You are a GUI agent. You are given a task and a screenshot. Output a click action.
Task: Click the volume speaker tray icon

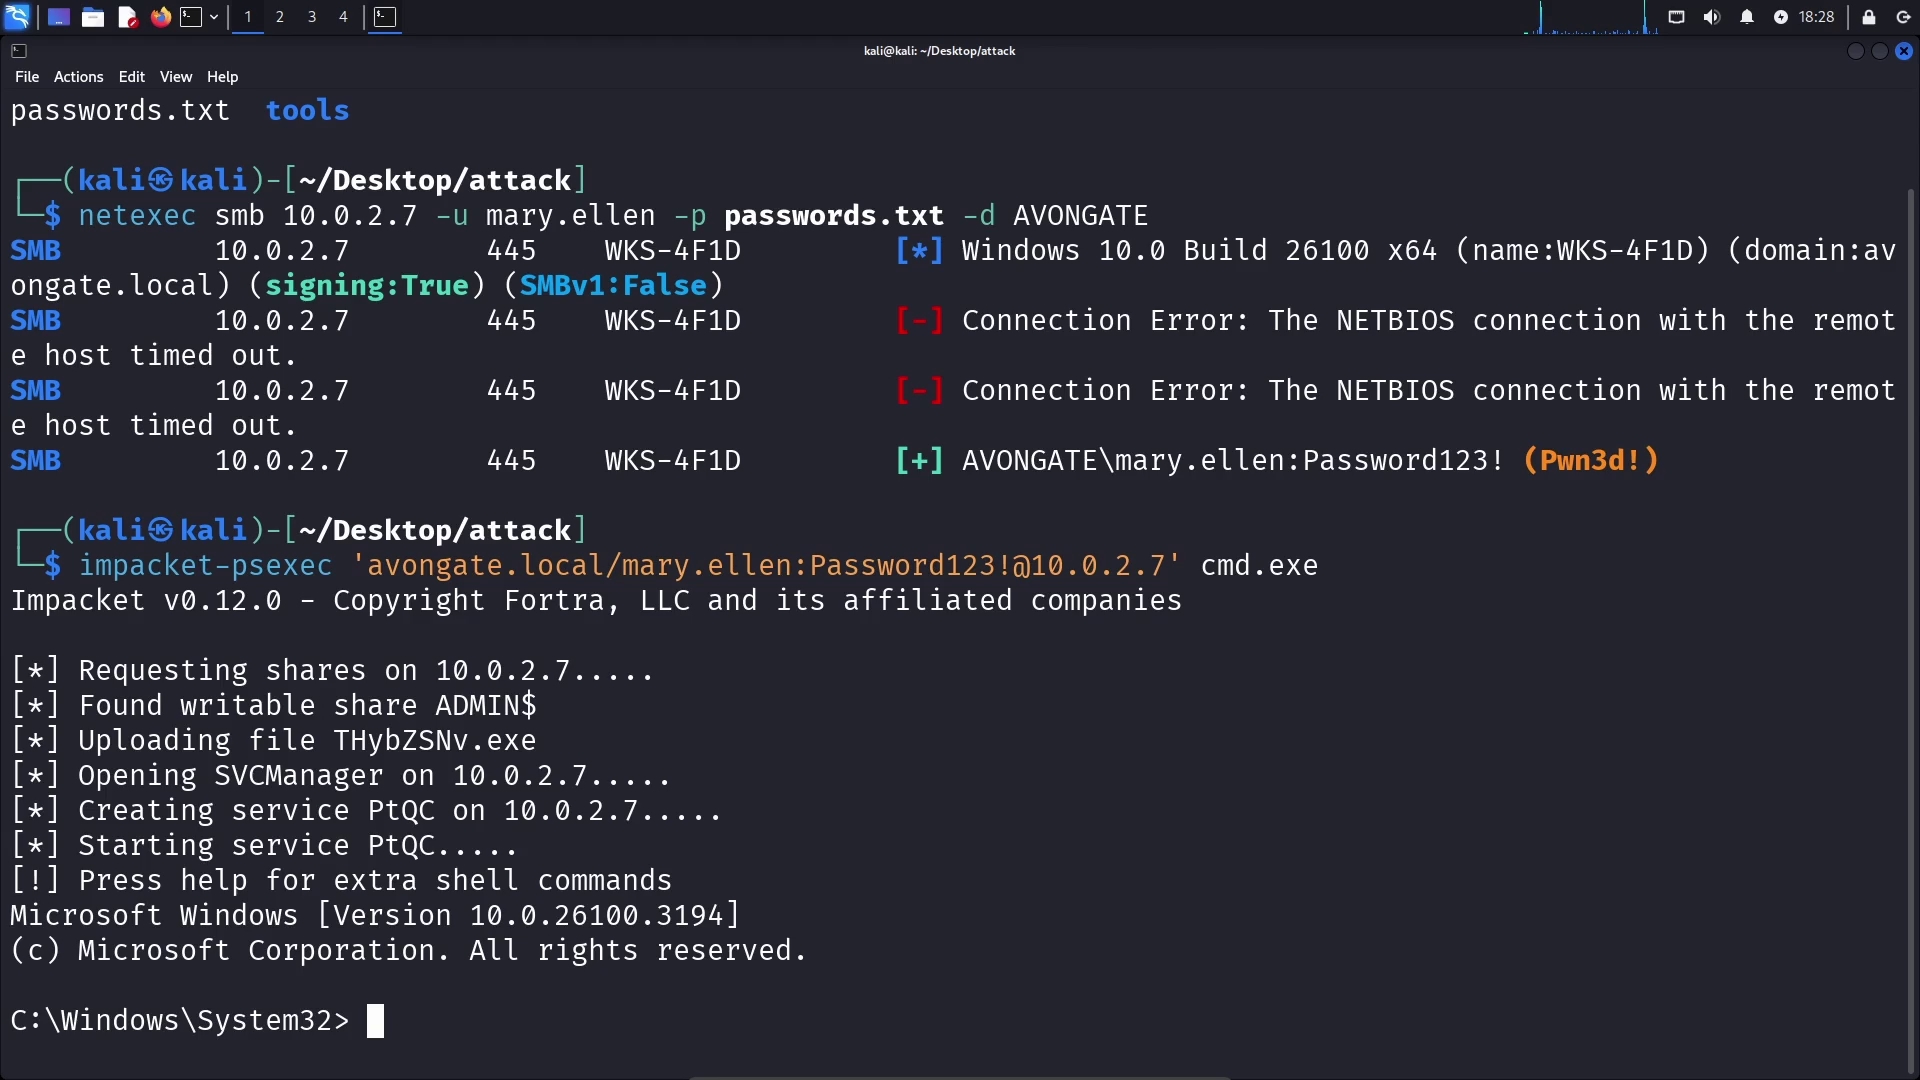[x=1712, y=17]
